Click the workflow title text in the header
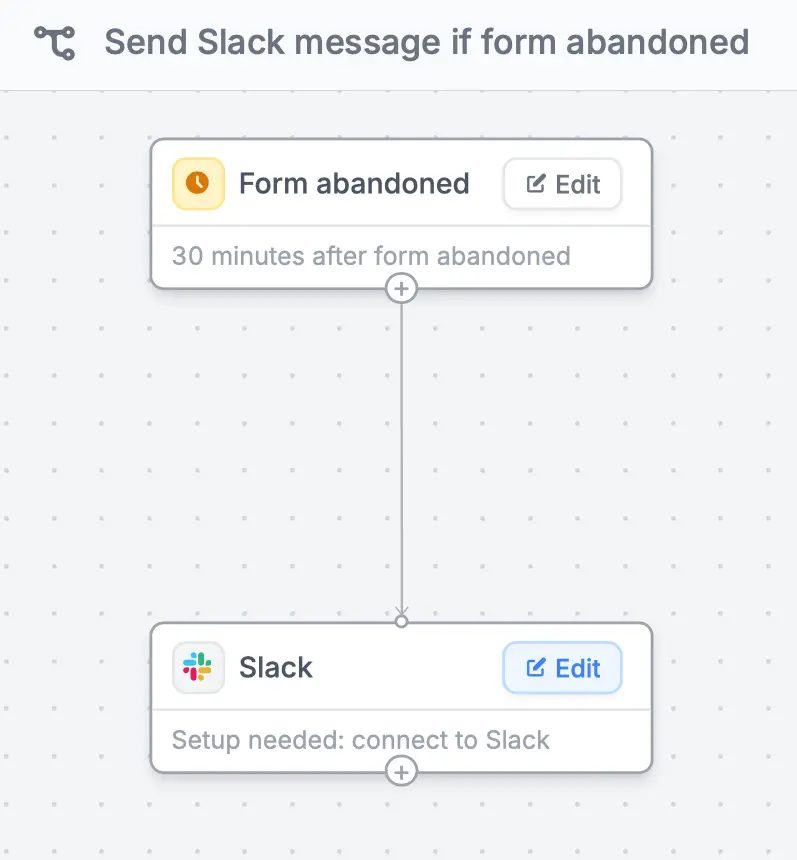Viewport: 797px width, 860px height. [x=428, y=42]
